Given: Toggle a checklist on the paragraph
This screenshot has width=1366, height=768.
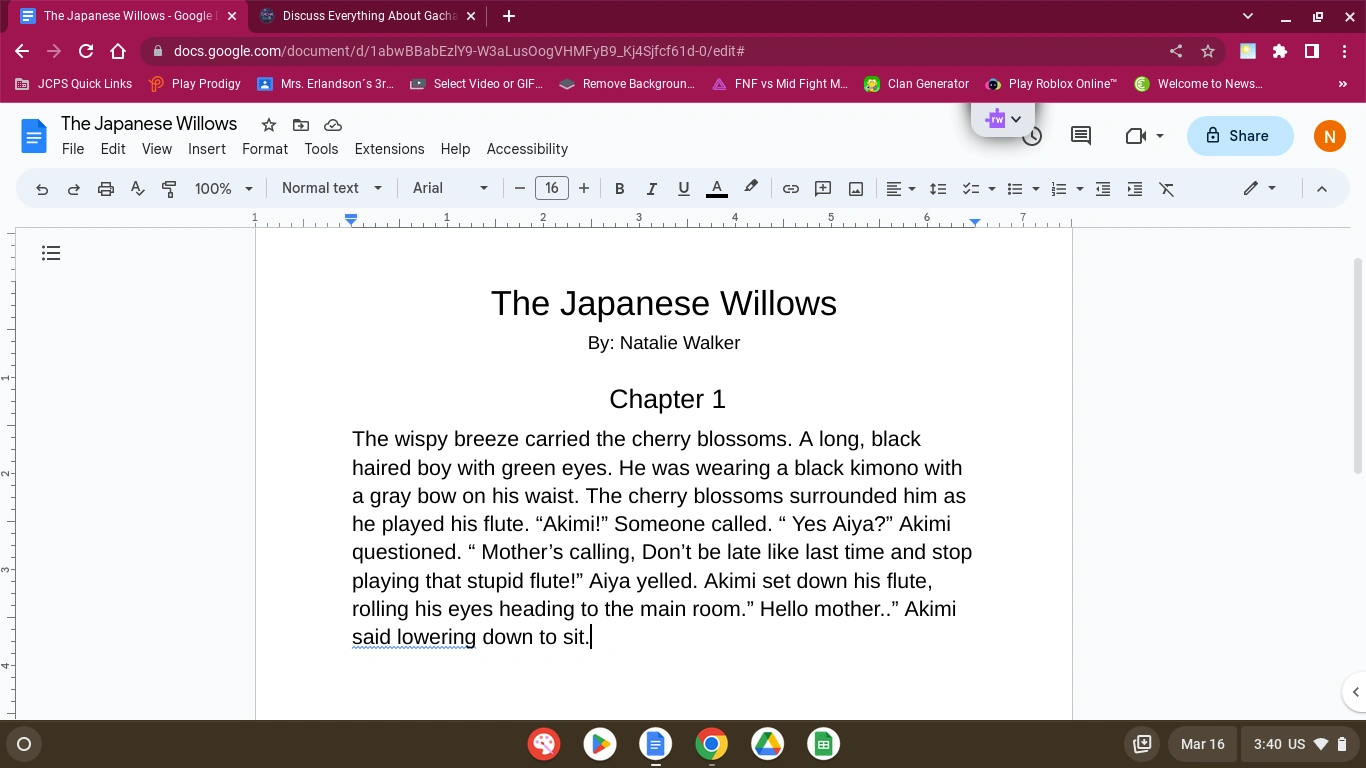Looking at the screenshot, I should coord(969,188).
